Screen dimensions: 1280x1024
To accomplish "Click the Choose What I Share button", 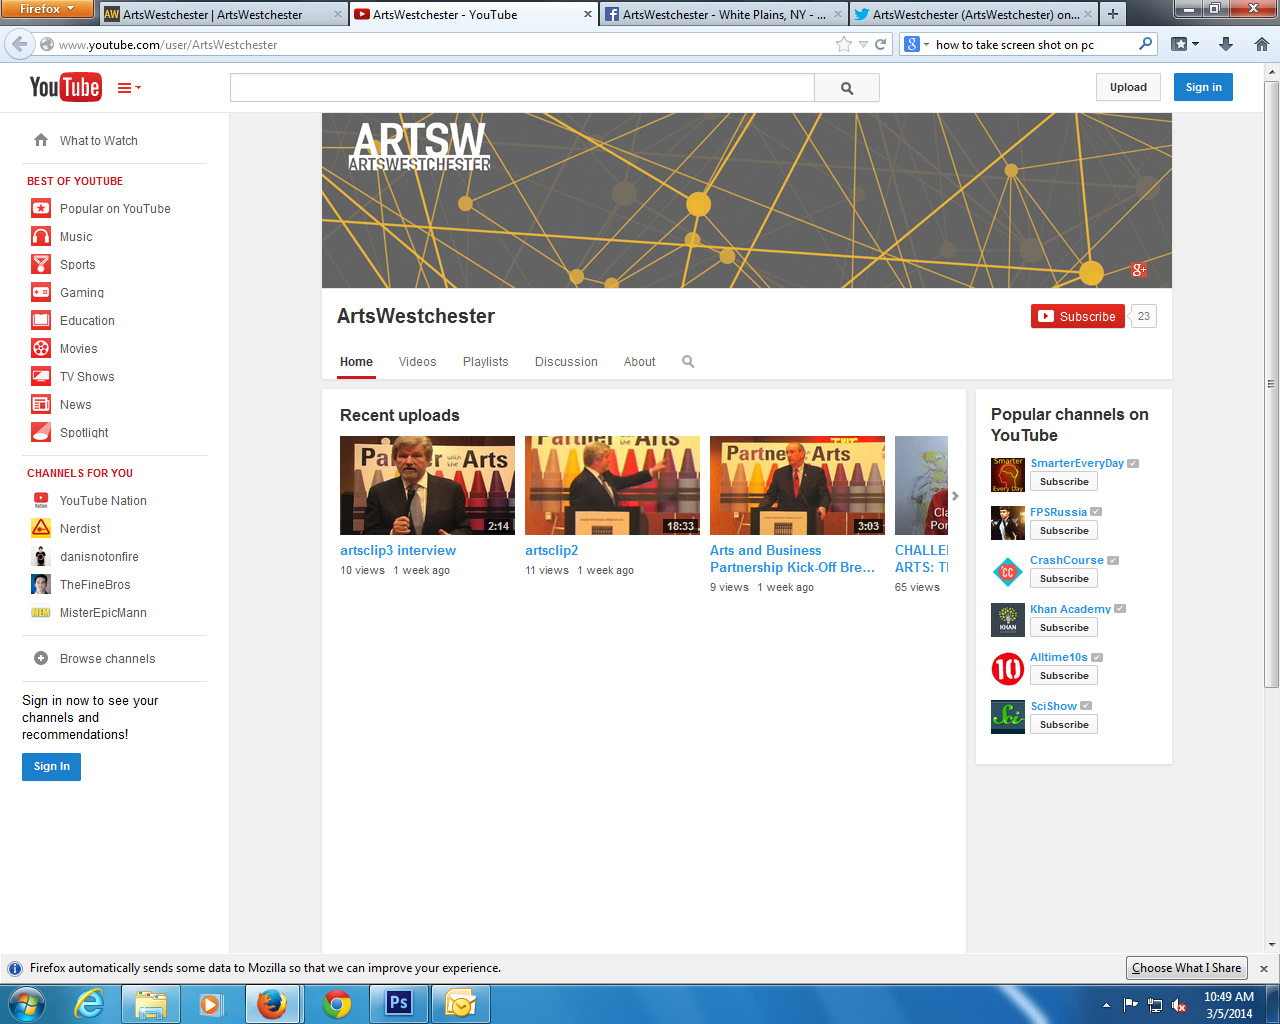I will pyautogui.click(x=1186, y=968).
